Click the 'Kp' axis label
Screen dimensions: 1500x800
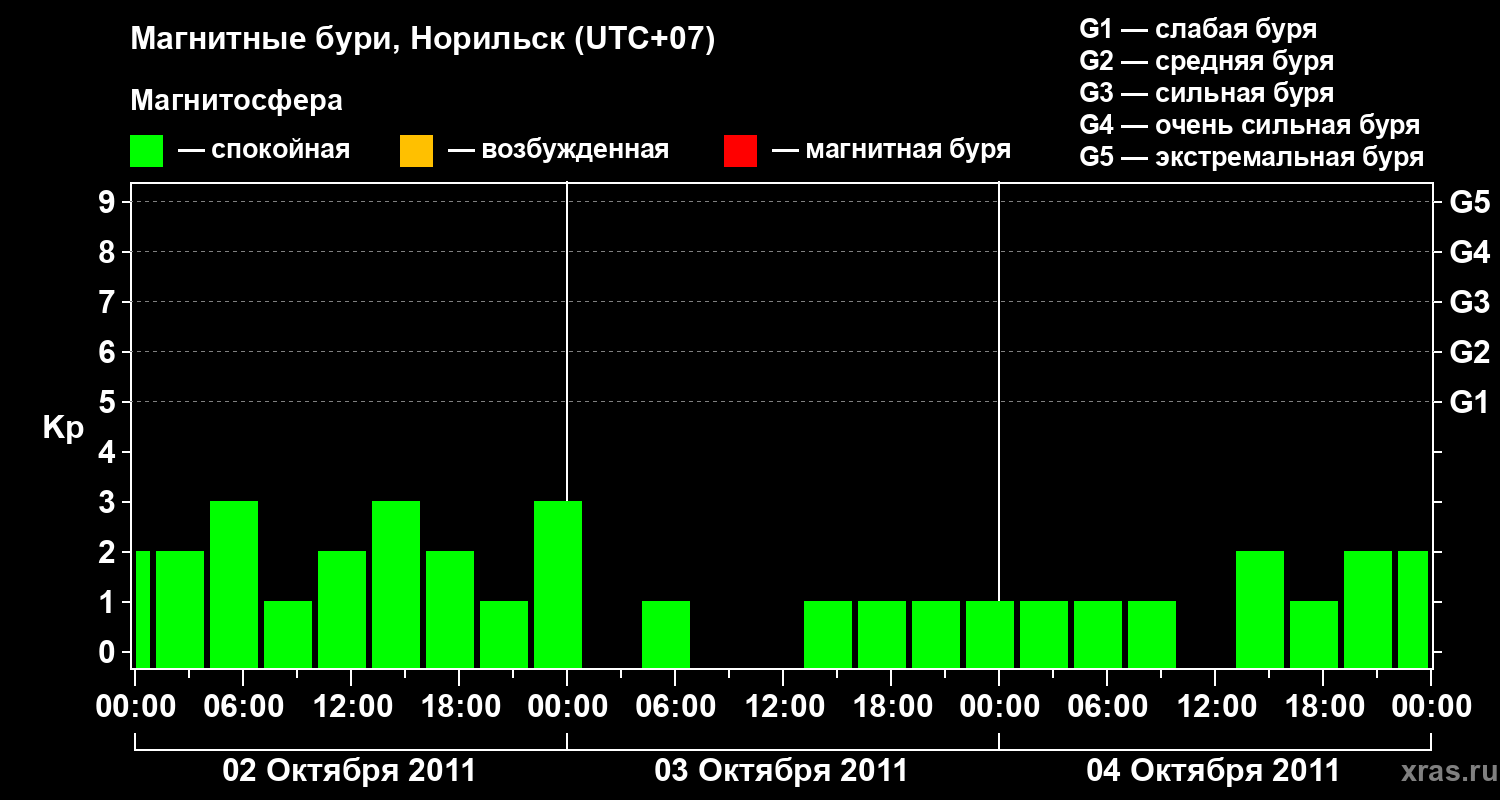point(64,428)
